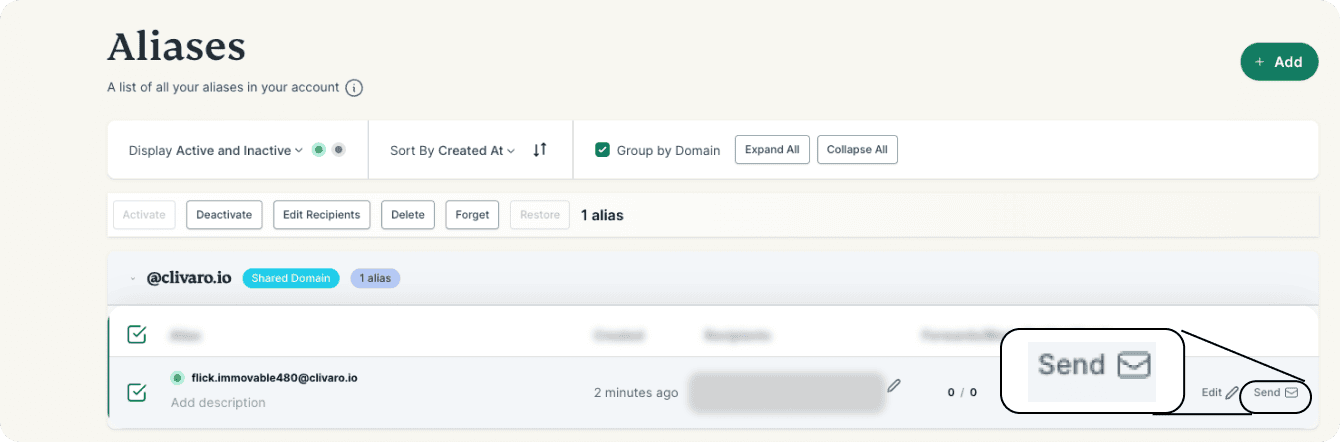Click the Deactivate button
1340x442 pixels.
pos(224,215)
